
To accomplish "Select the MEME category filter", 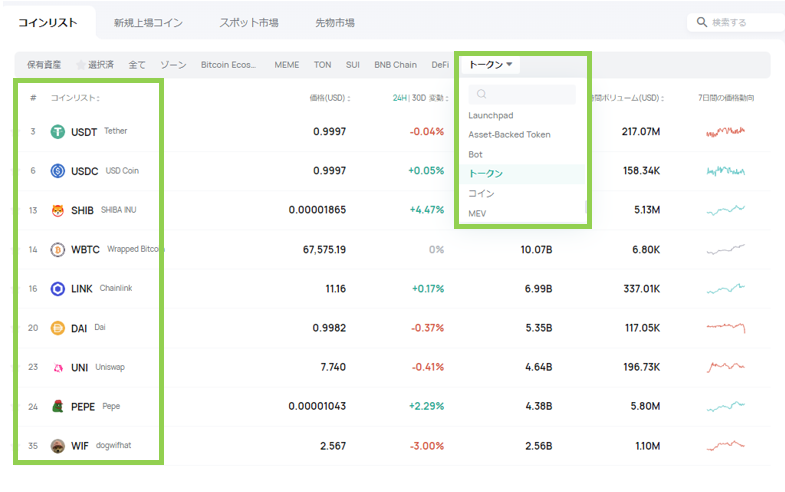I will (287, 65).
